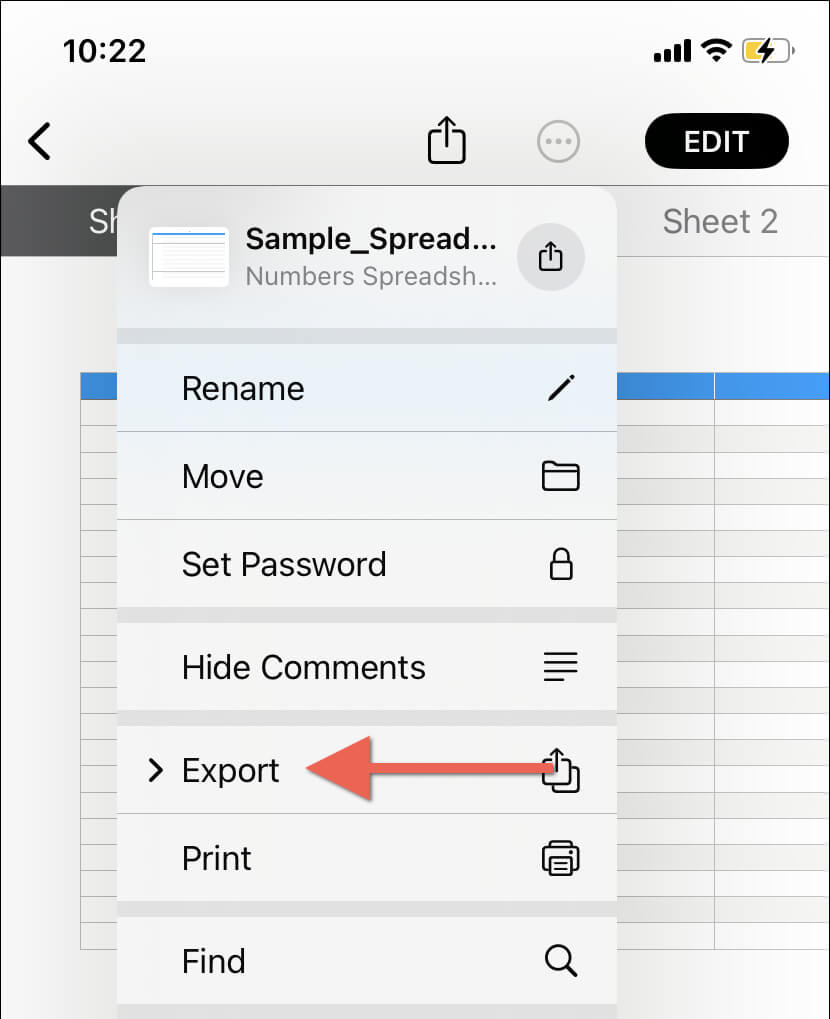Open the Sample_Spreadsheet document thumbnail
The height and width of the screenshot is (1019, 830).
pyautogui.click(x=189, y=257)
